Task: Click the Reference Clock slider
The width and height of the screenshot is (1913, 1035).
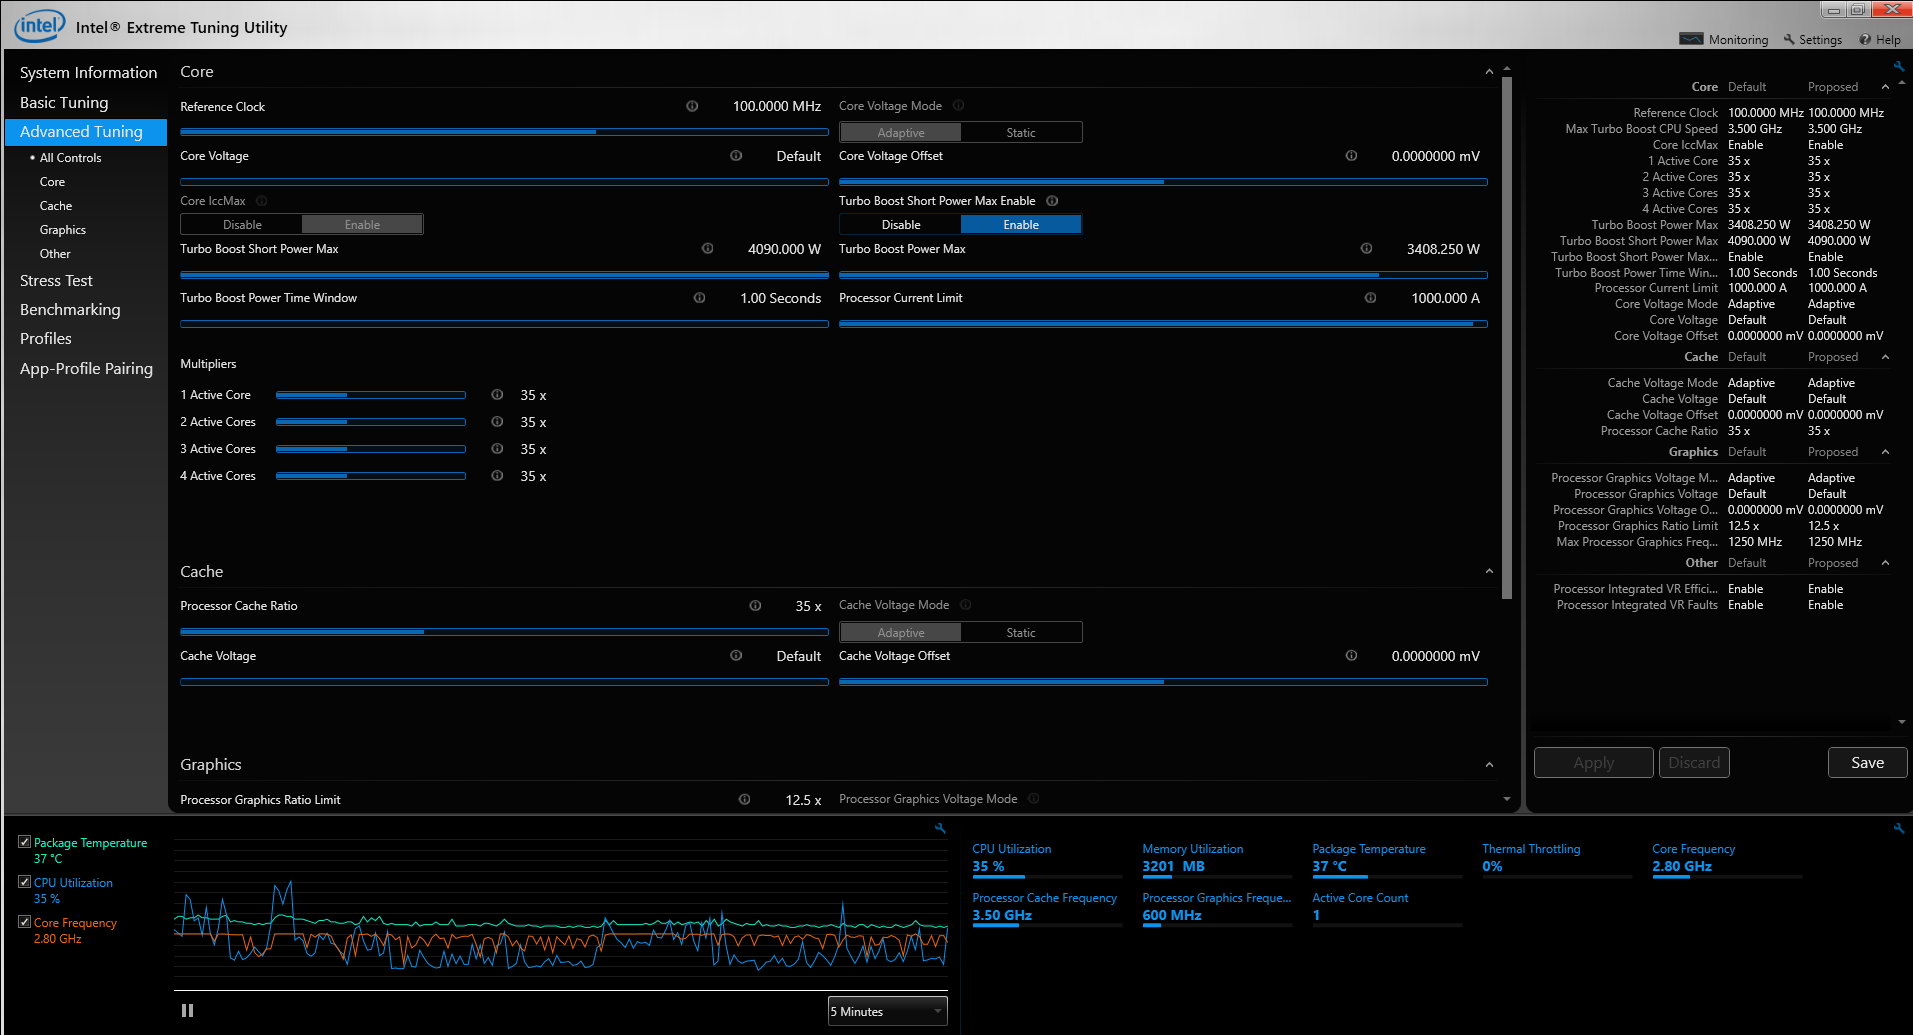Action: click(504, 132)
